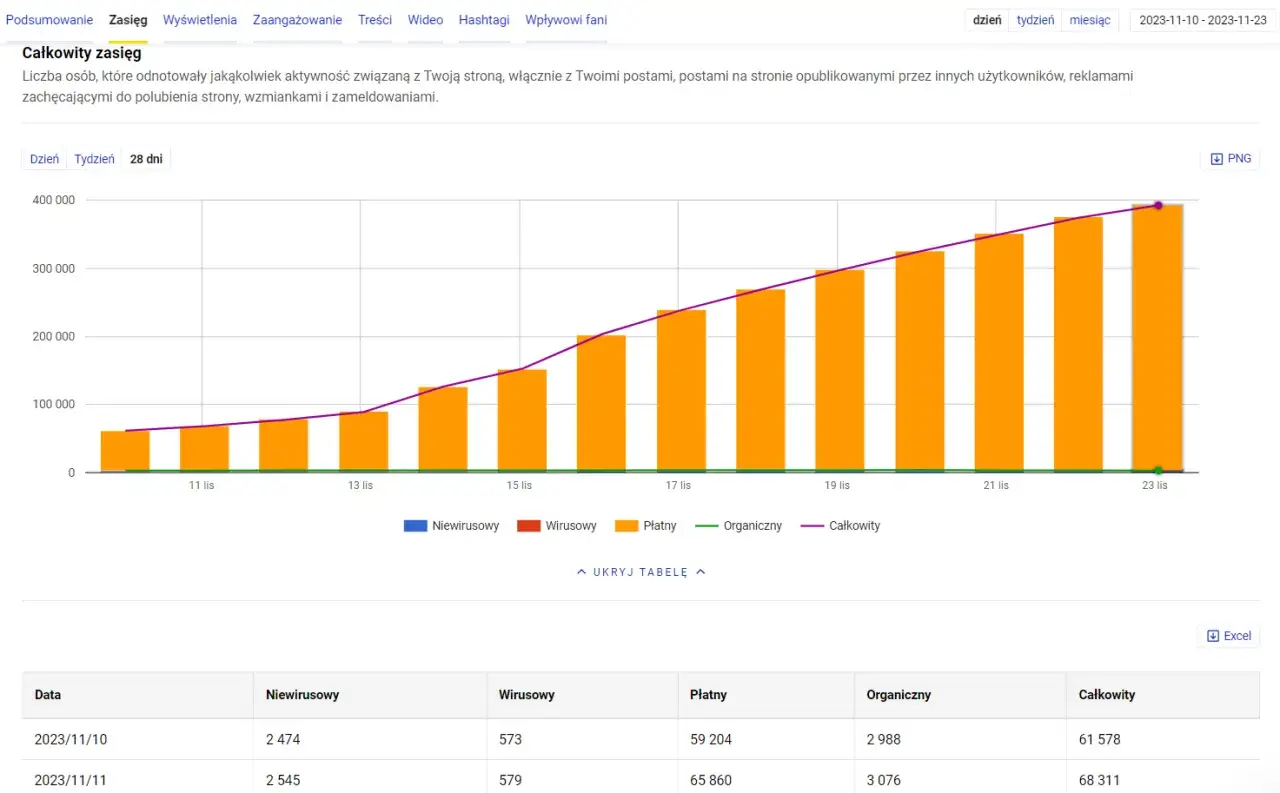Download the chart as PNG

point(1230,159)
